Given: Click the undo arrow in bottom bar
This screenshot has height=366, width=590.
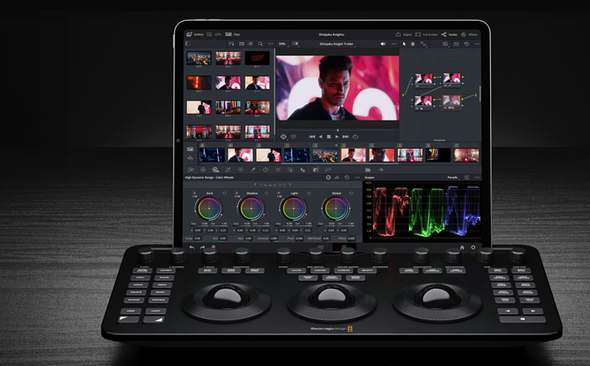Looking at the screenshot, I should [192, 248].
